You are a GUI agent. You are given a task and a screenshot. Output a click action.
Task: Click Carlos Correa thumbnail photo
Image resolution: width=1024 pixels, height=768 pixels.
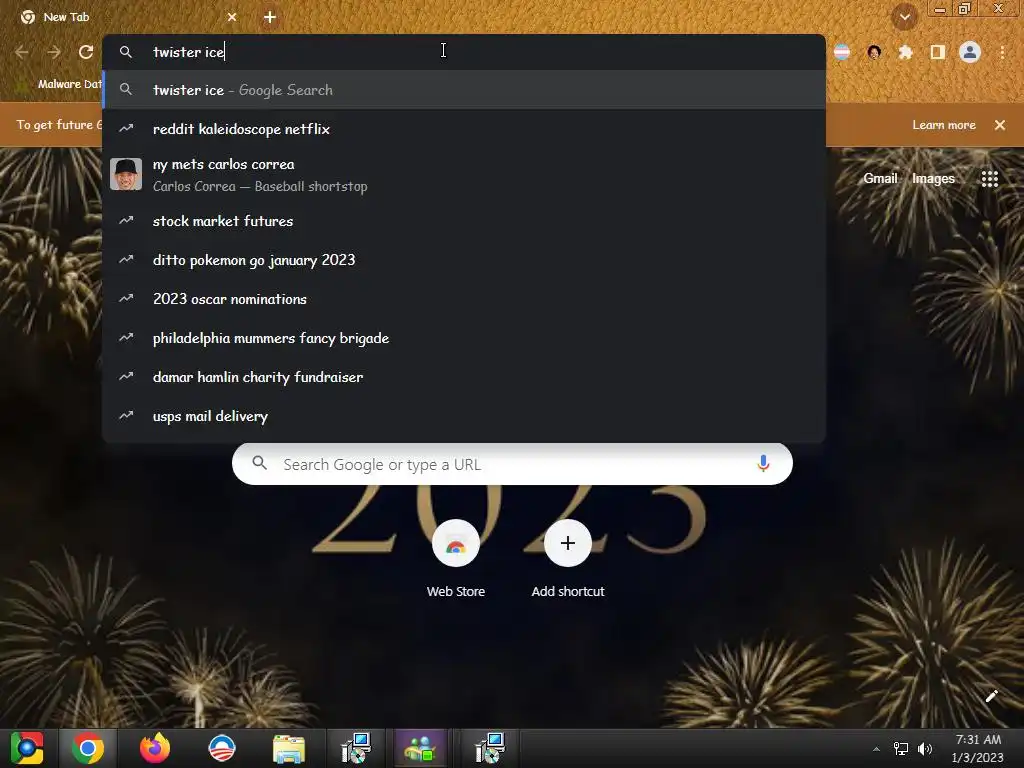(126, 174)
